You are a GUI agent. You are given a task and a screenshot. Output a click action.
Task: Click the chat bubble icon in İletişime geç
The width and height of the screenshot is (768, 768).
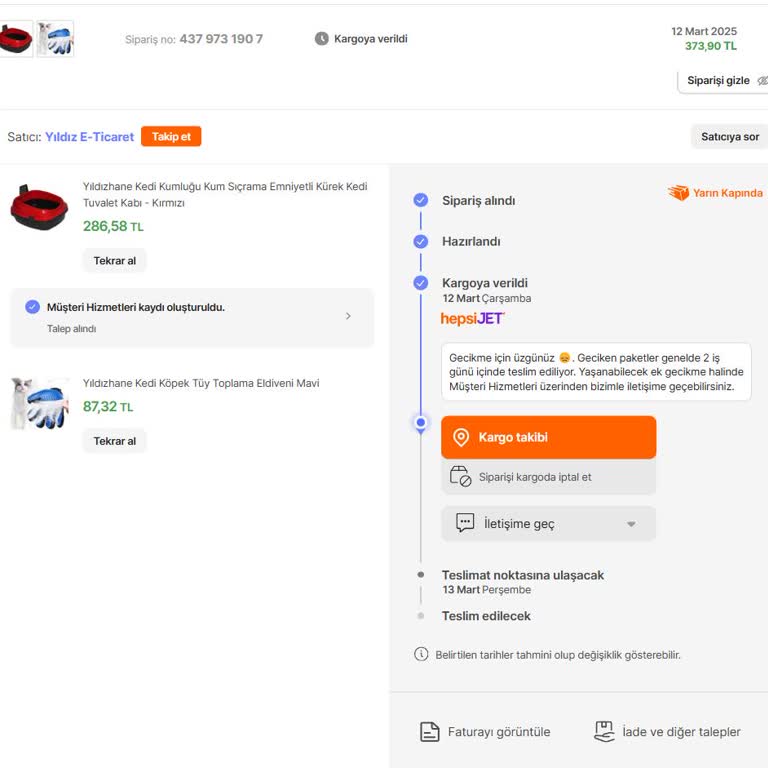[465, 523]
